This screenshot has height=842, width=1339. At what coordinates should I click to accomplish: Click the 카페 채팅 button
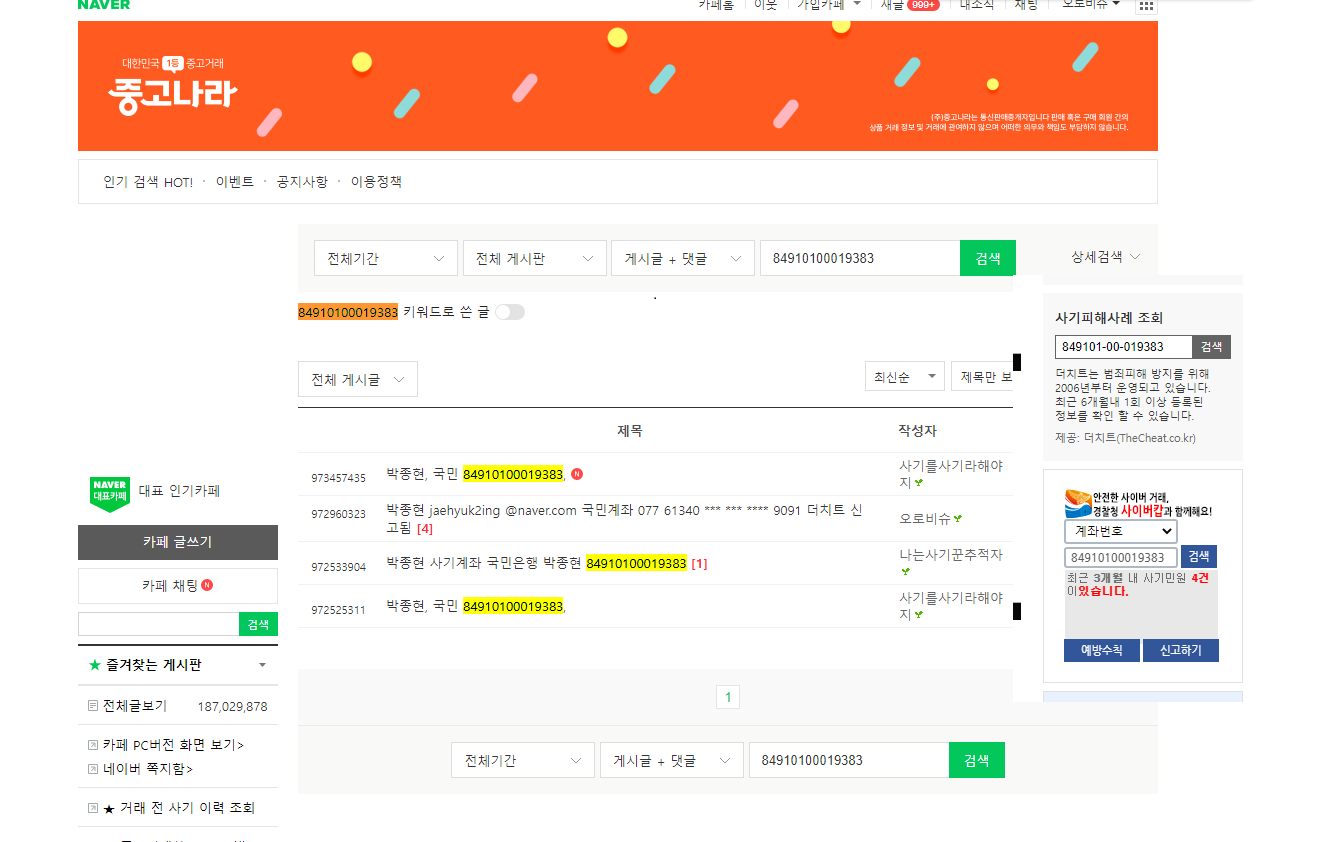click(178, 586)
